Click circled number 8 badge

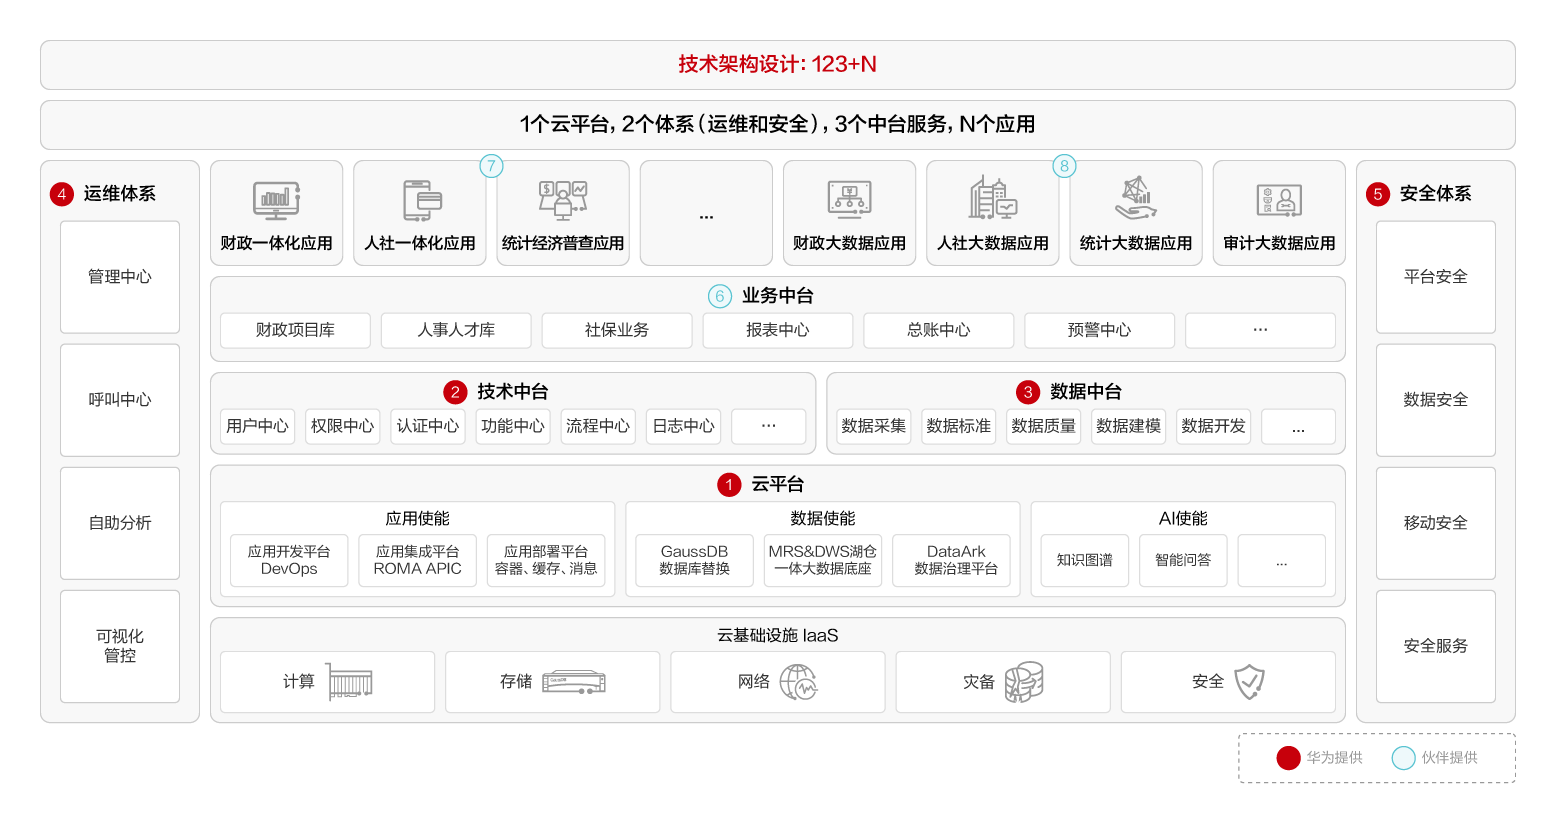1064,166
